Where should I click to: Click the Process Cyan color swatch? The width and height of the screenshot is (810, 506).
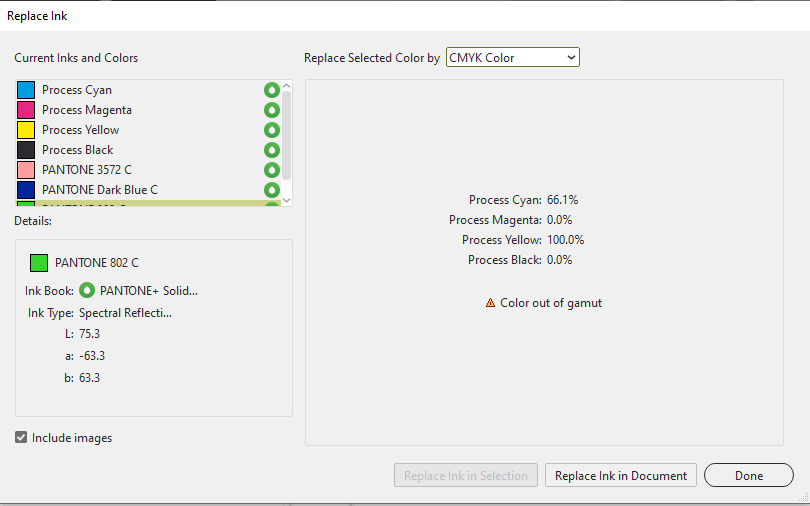pos(26,90)
